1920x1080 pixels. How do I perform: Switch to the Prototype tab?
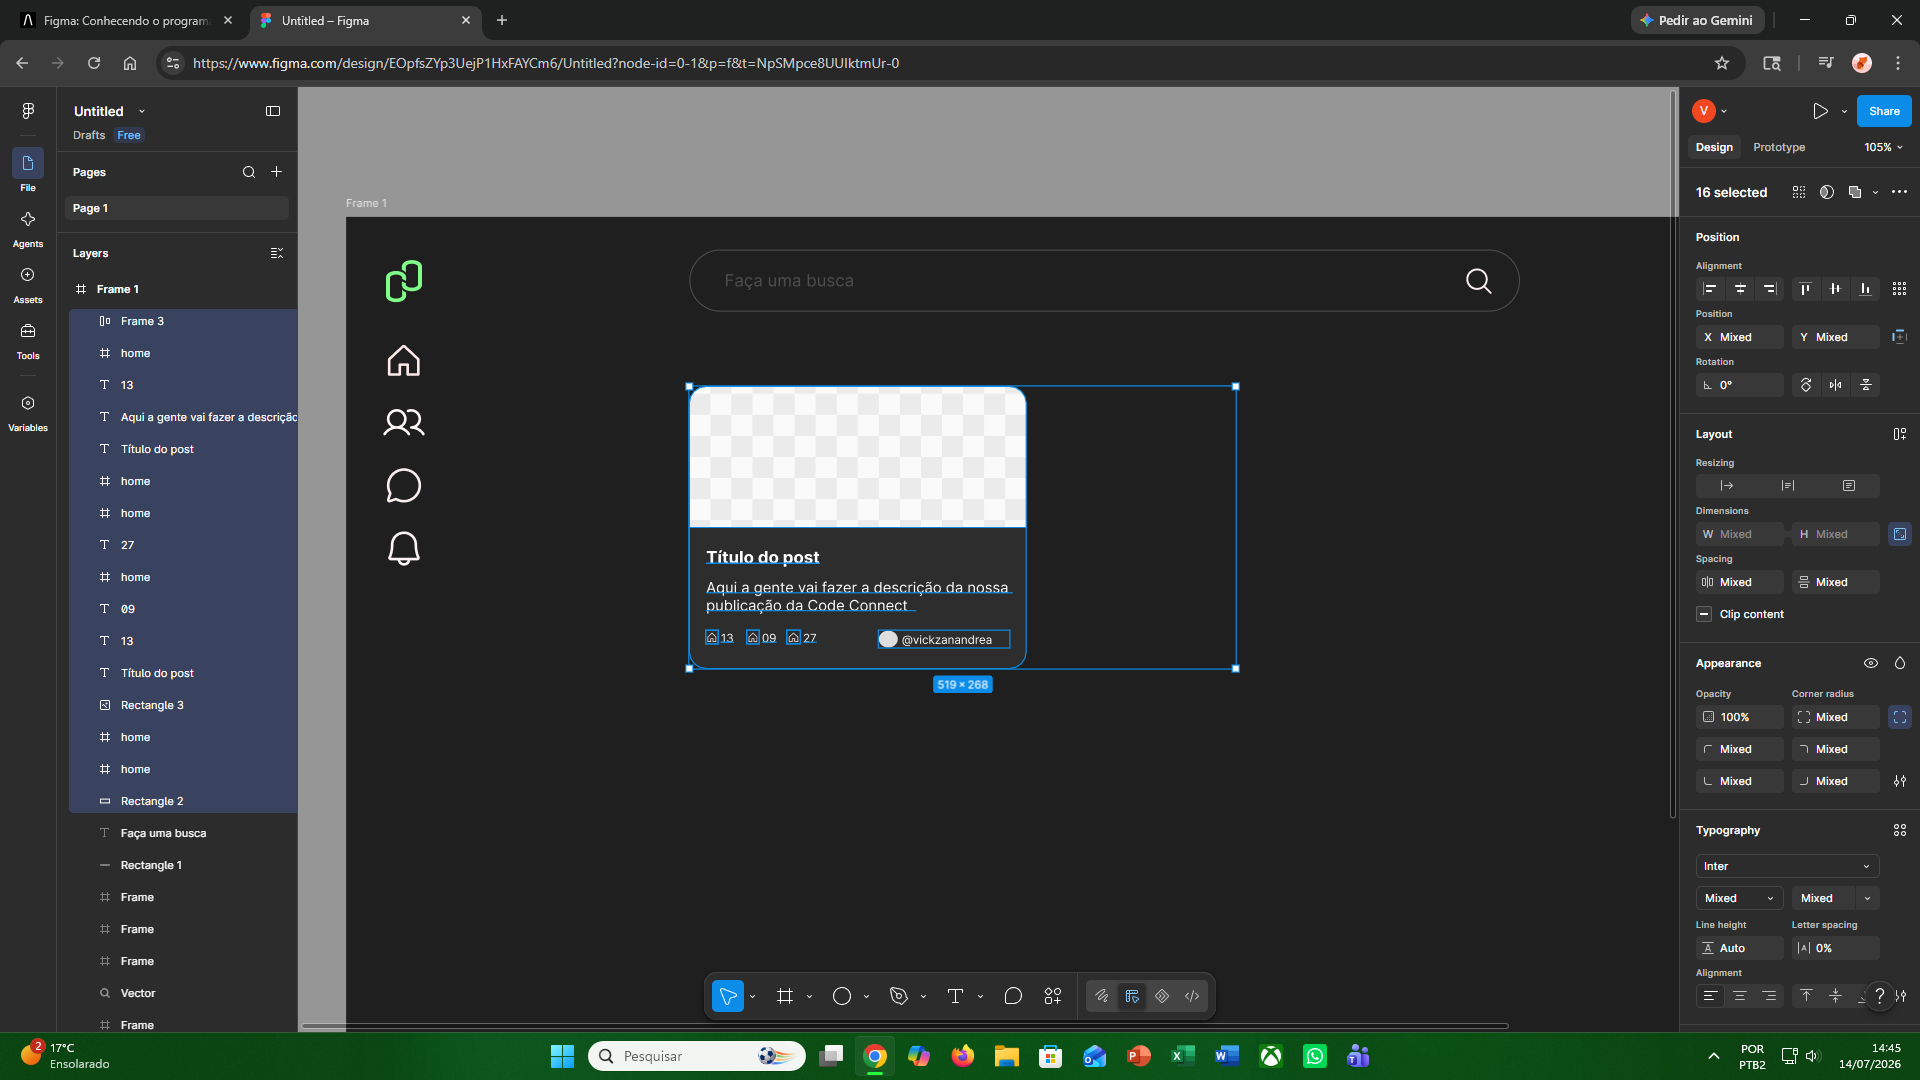pyautogui.click(x=1779, y=147)
